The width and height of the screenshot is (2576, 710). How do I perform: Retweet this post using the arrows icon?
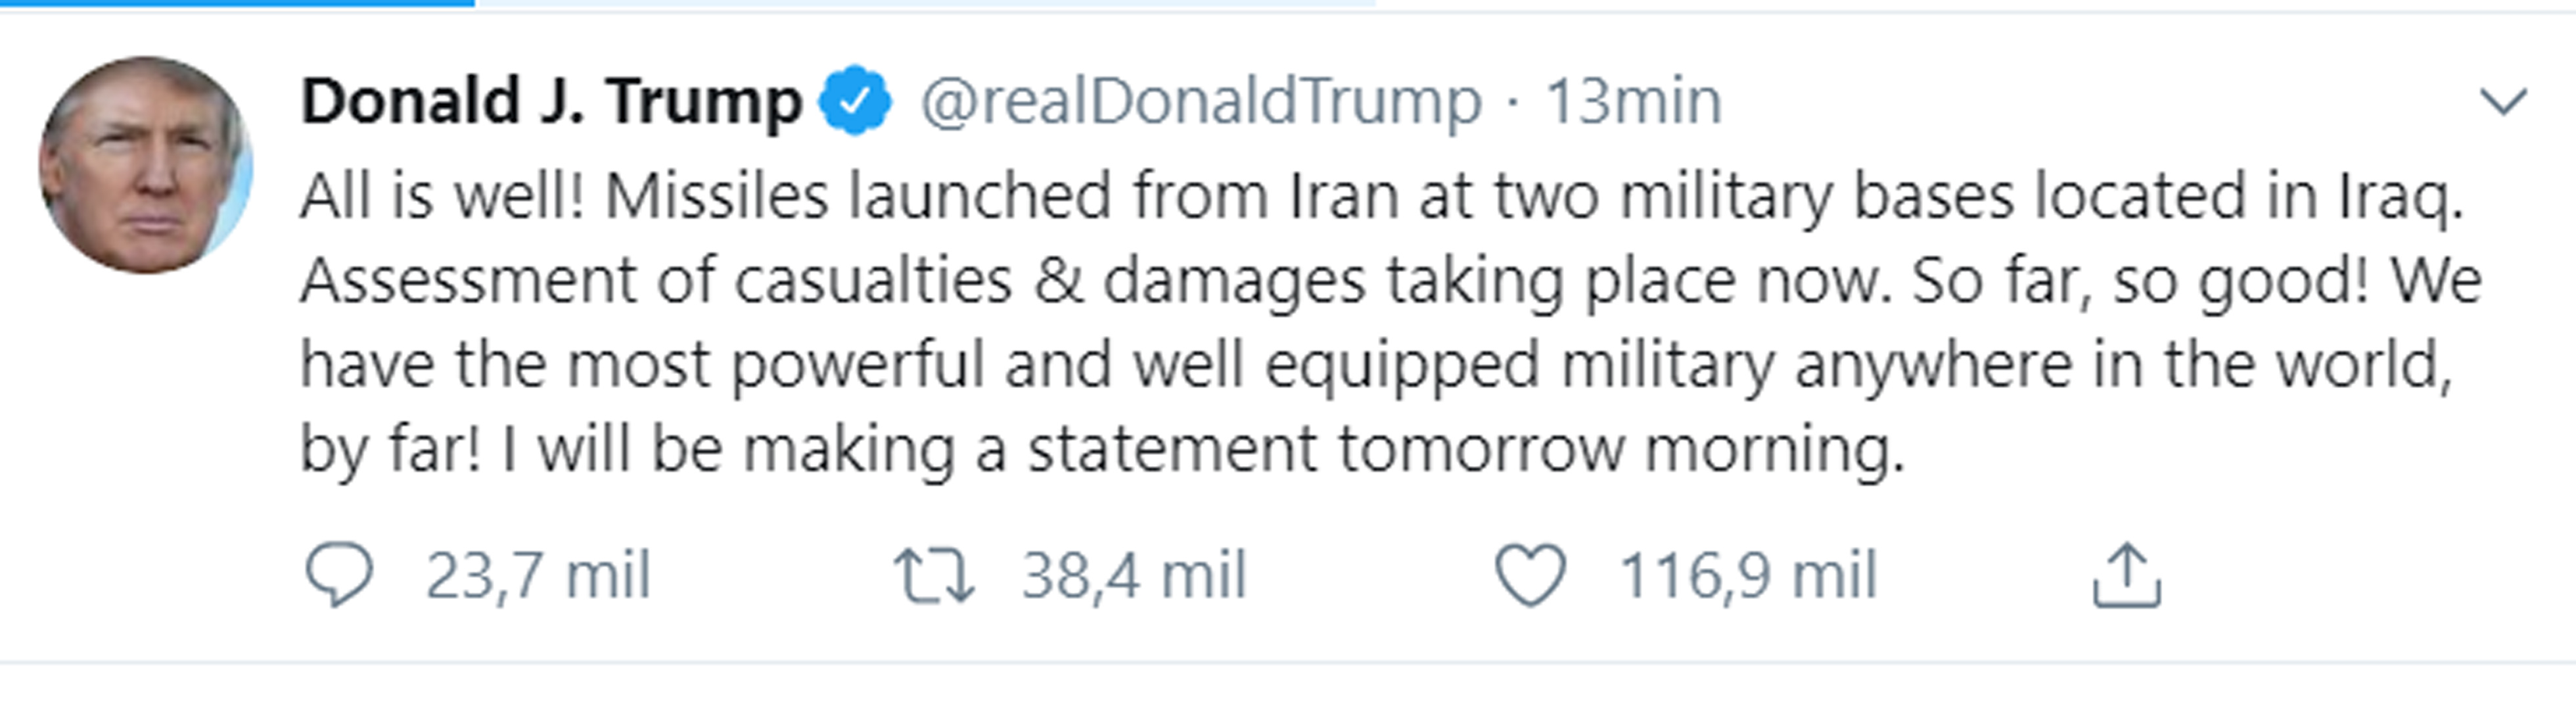[x=933, y=575]
